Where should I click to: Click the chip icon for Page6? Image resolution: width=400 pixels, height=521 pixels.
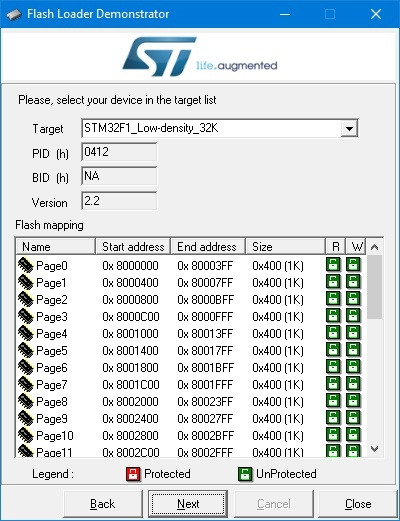tap(26, 367)
